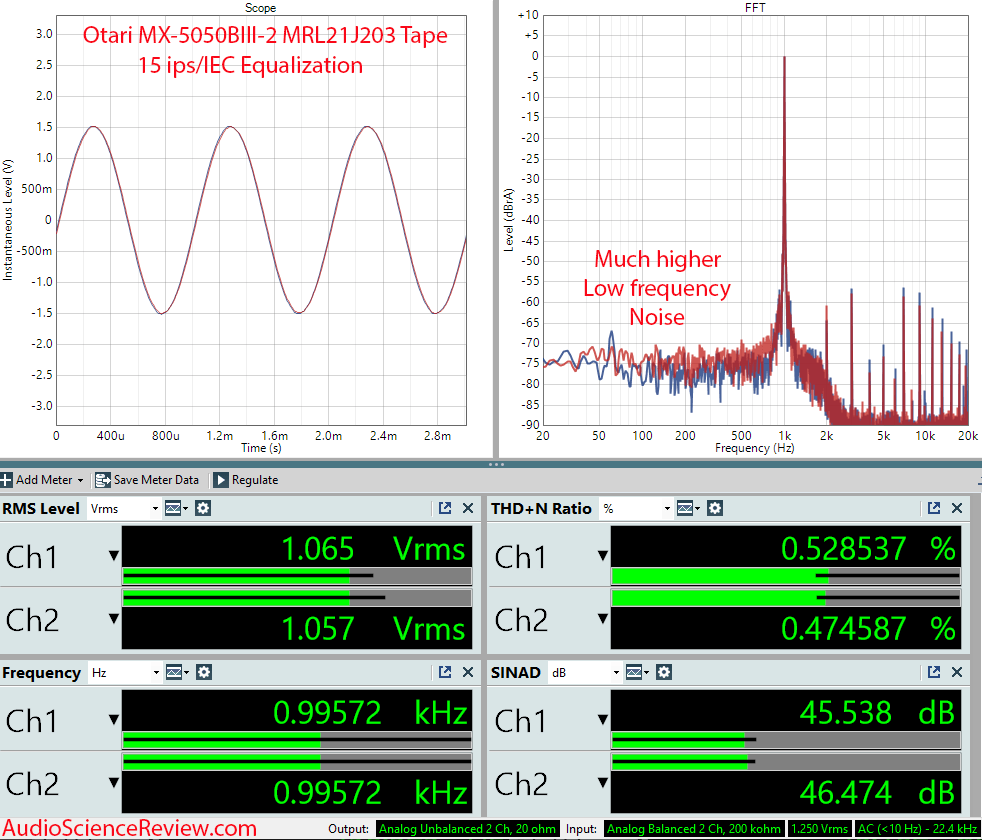Screen dimensions: 982x840
Task: Close the SINAD meter
Action: click(957, 672)
